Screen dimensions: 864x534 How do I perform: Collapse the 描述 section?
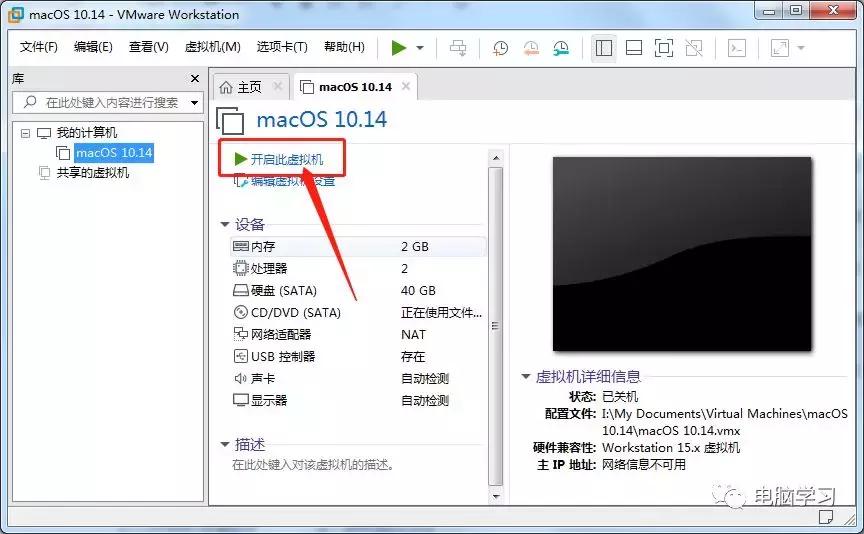tap(225, 444)
